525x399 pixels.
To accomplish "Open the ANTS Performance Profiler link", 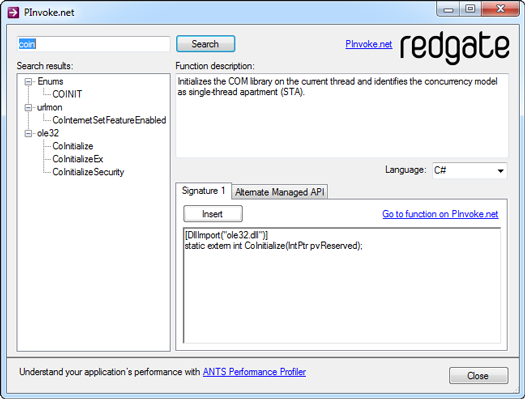I will (254, 372).
